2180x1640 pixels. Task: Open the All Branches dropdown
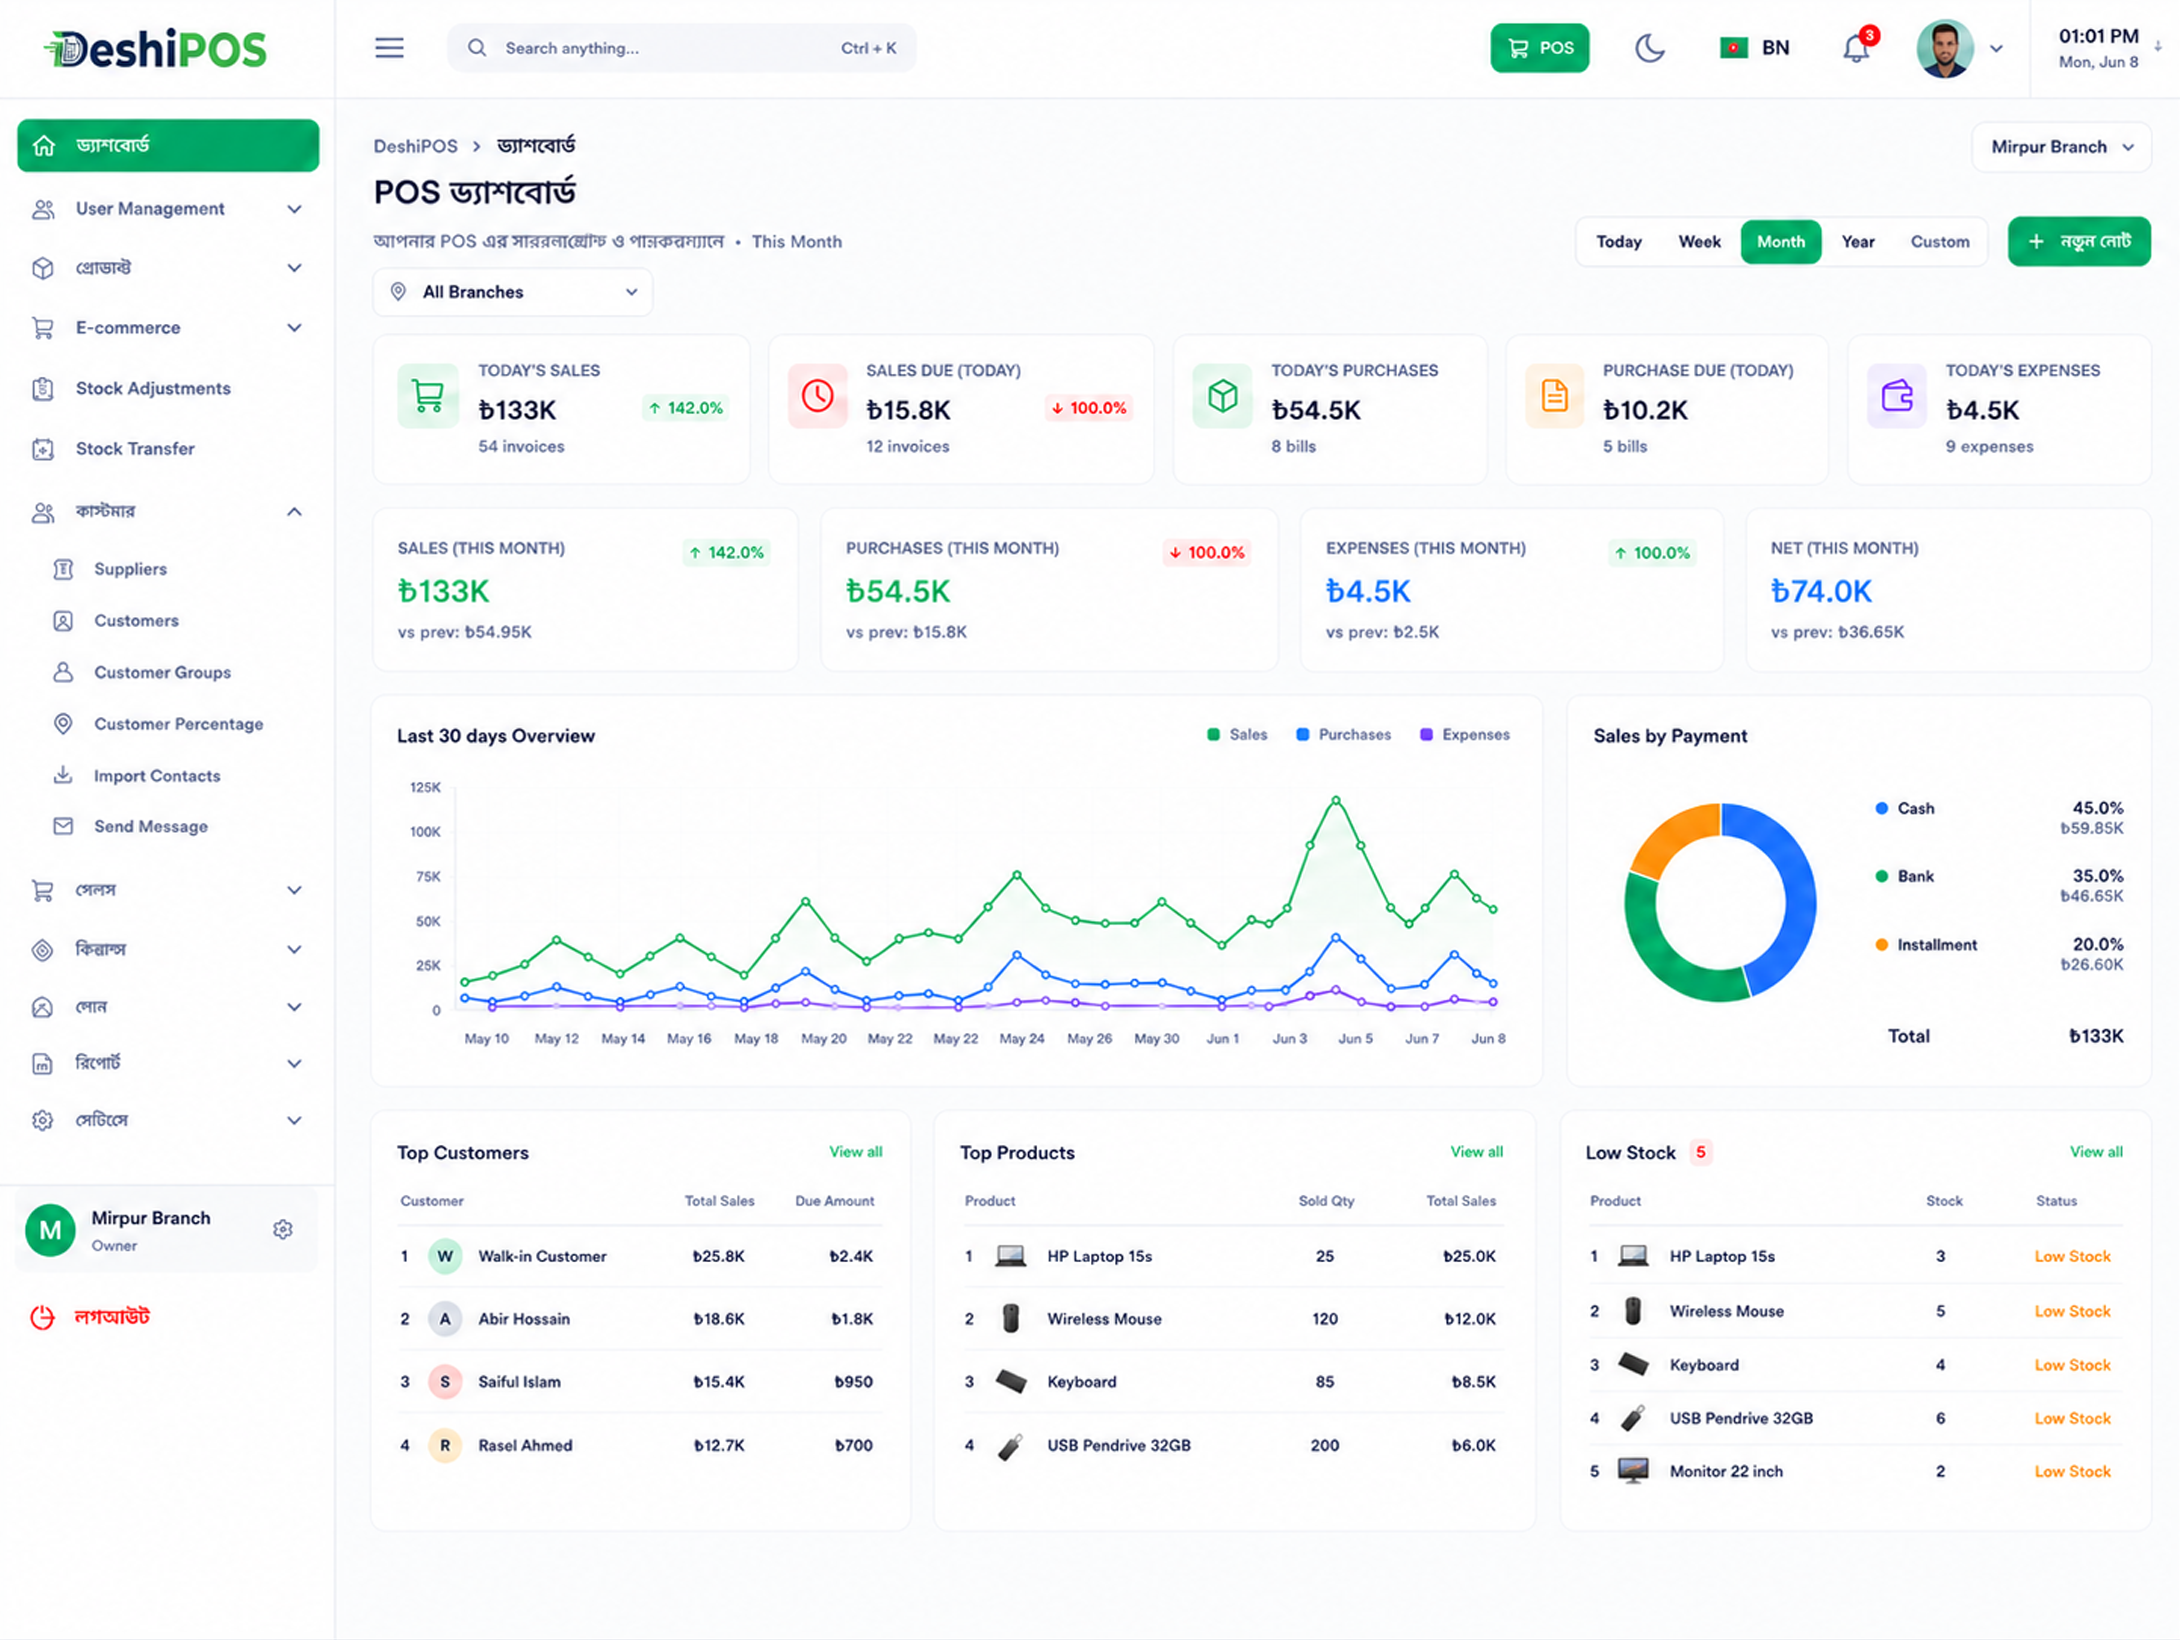click(513, 292)
